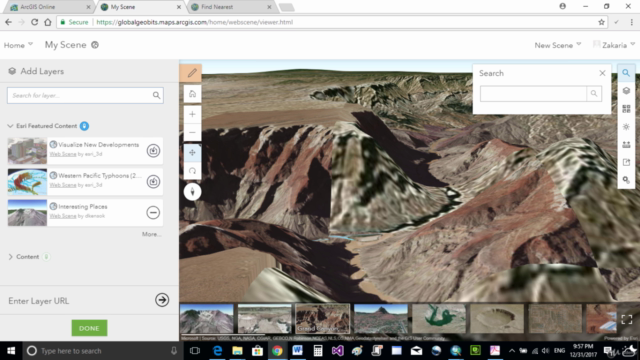This screenshot has height=360, width=640.
Task: Open the Chrome three-dot menu
Action: 631,22
